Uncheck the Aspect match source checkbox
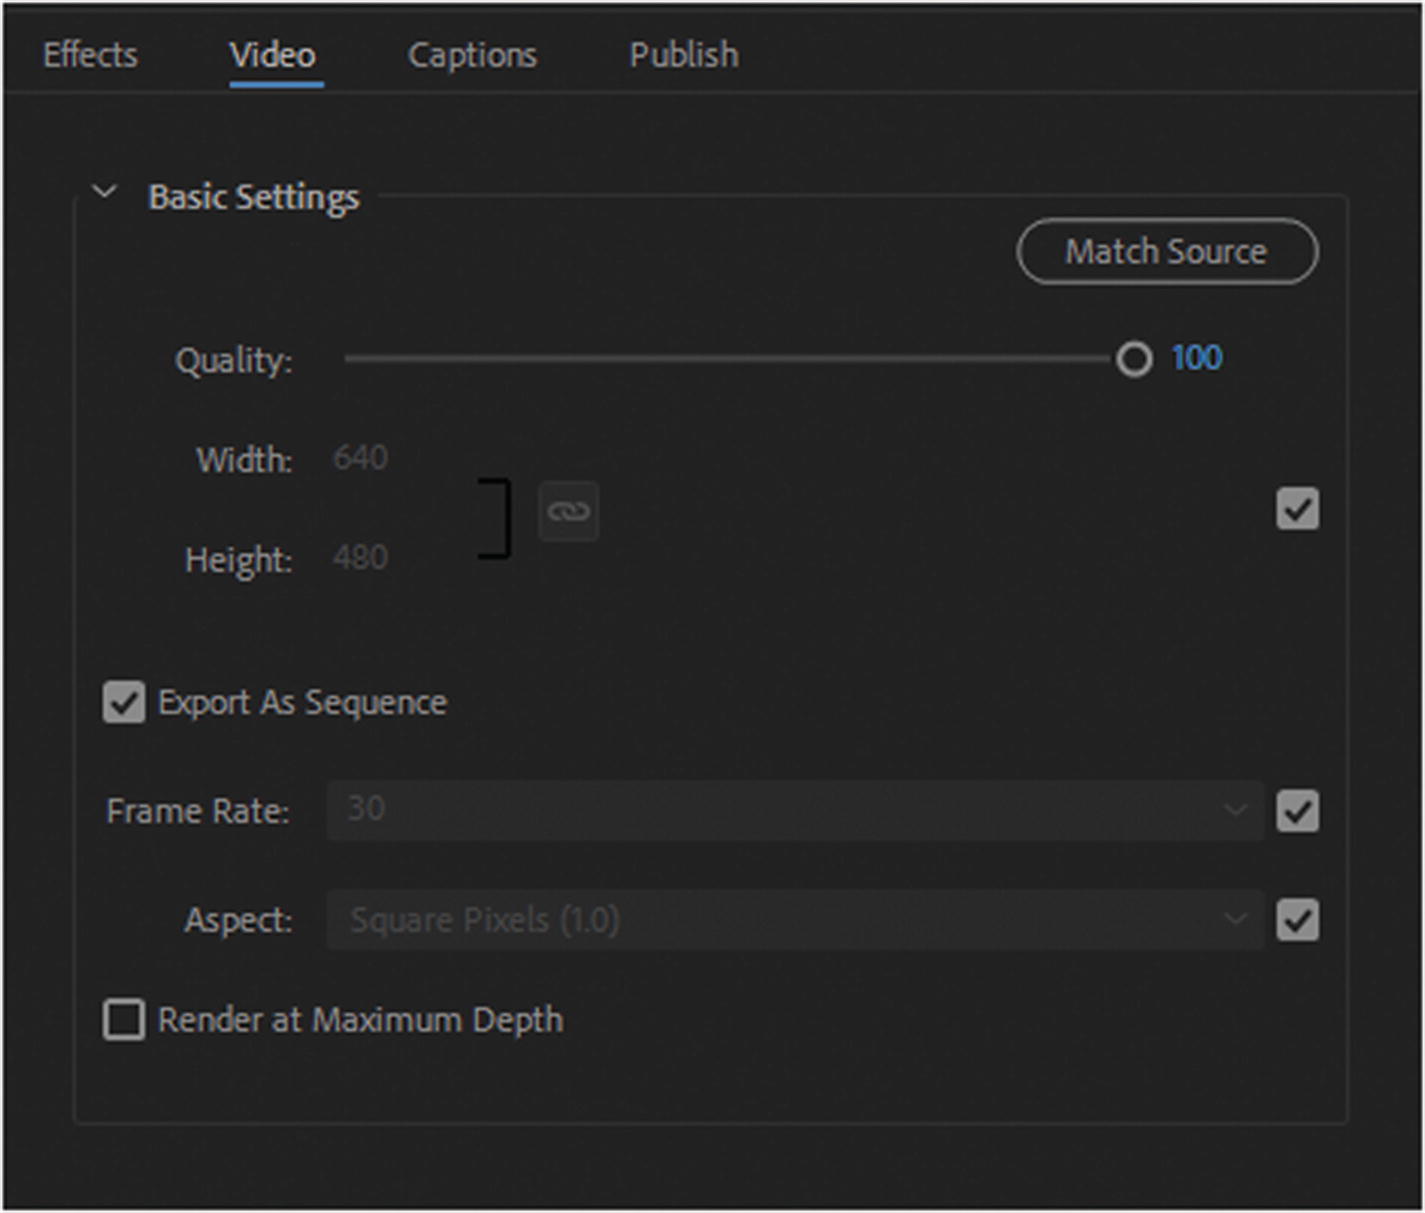The height and width of the screenshot is (1213, 1425). [1297, 920]
